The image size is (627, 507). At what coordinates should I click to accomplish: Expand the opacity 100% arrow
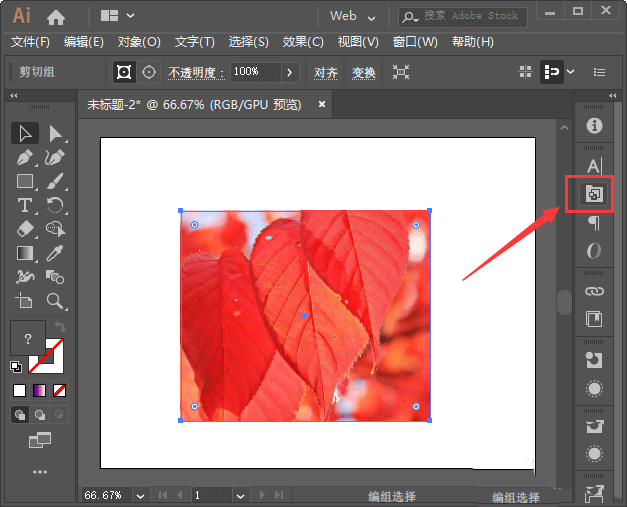290,72
